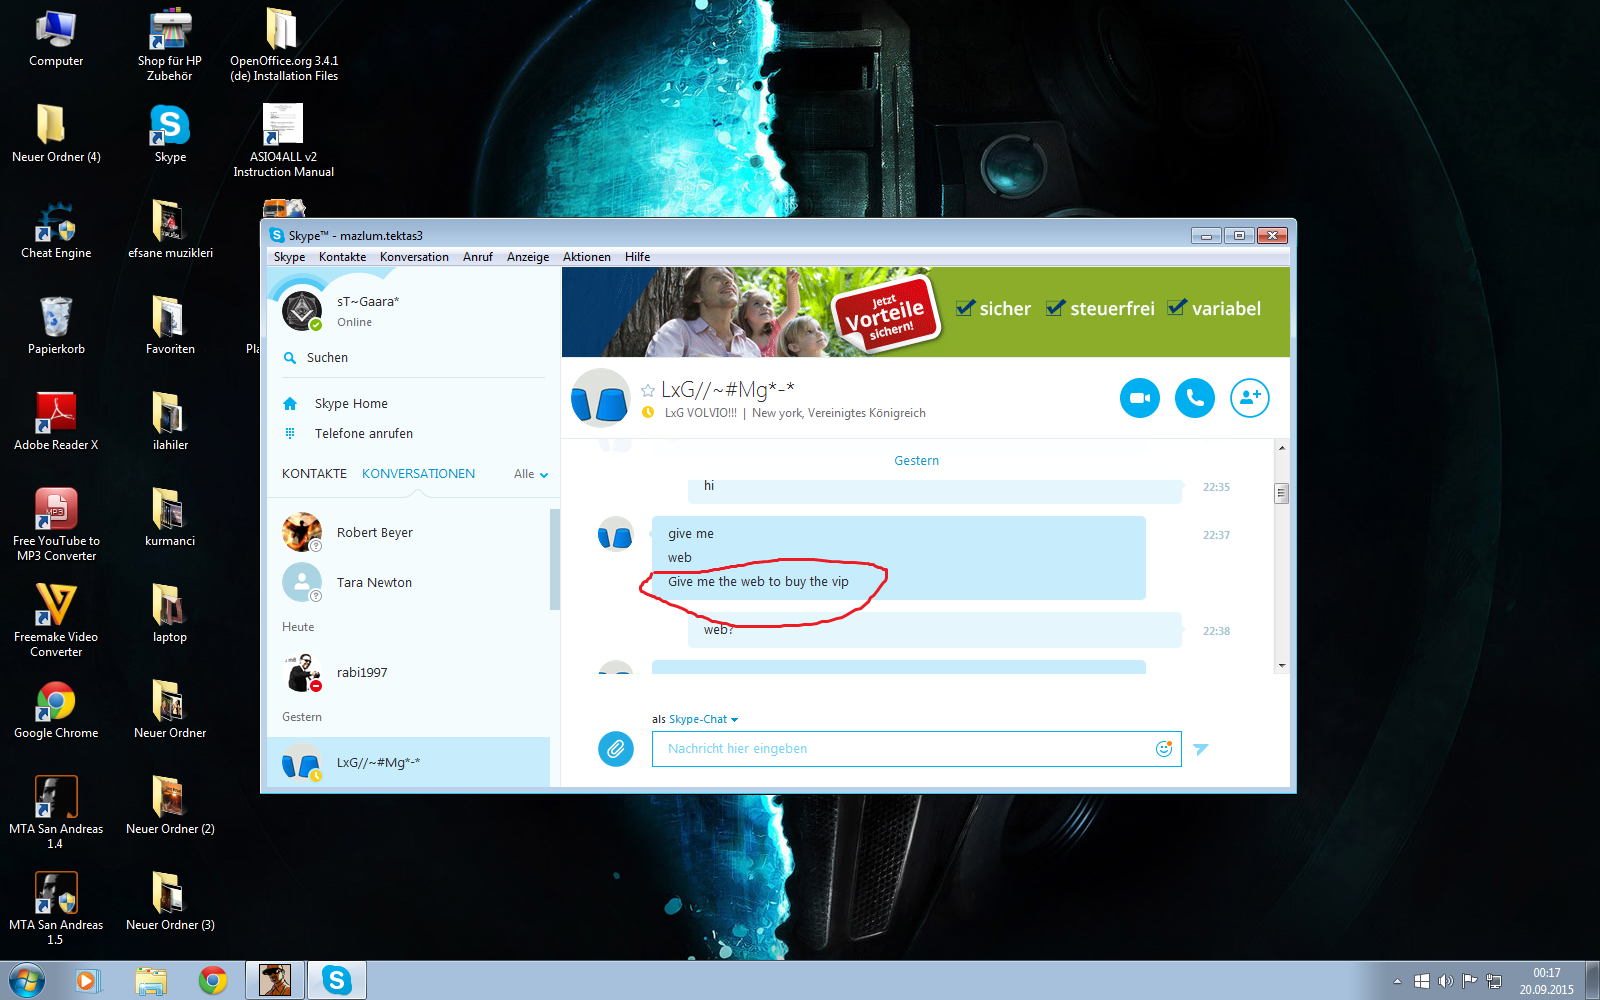Open Robert Beyer contact avatar

pyautogui.click(x=301, y=532)
